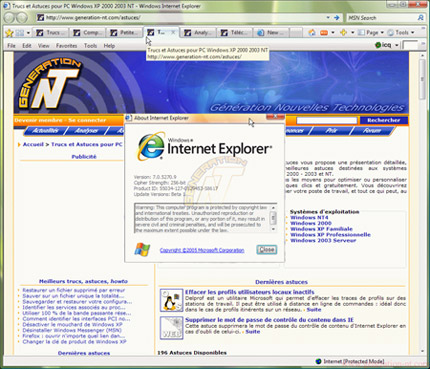Open the View menu
Image resolution: width=430 pixels, height=369 pixels.
(43, 46)
